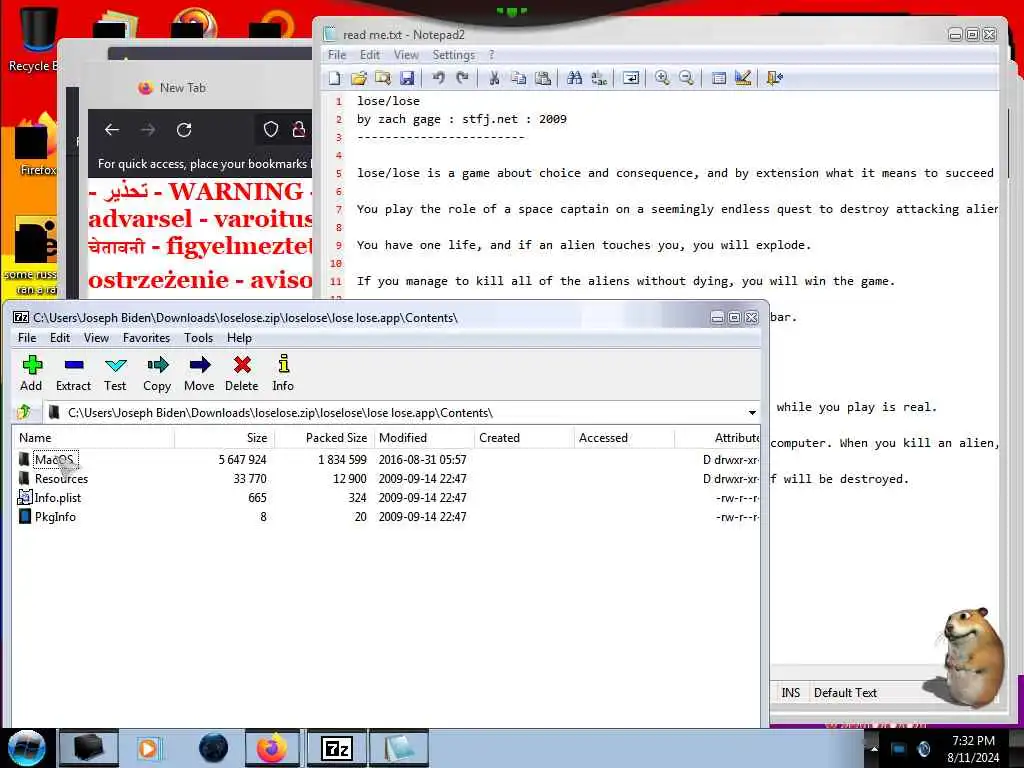This screenshot has width=1024, height=768.
Task: Expand the 7-Zip address path dropdown
Action: (752, 413)
